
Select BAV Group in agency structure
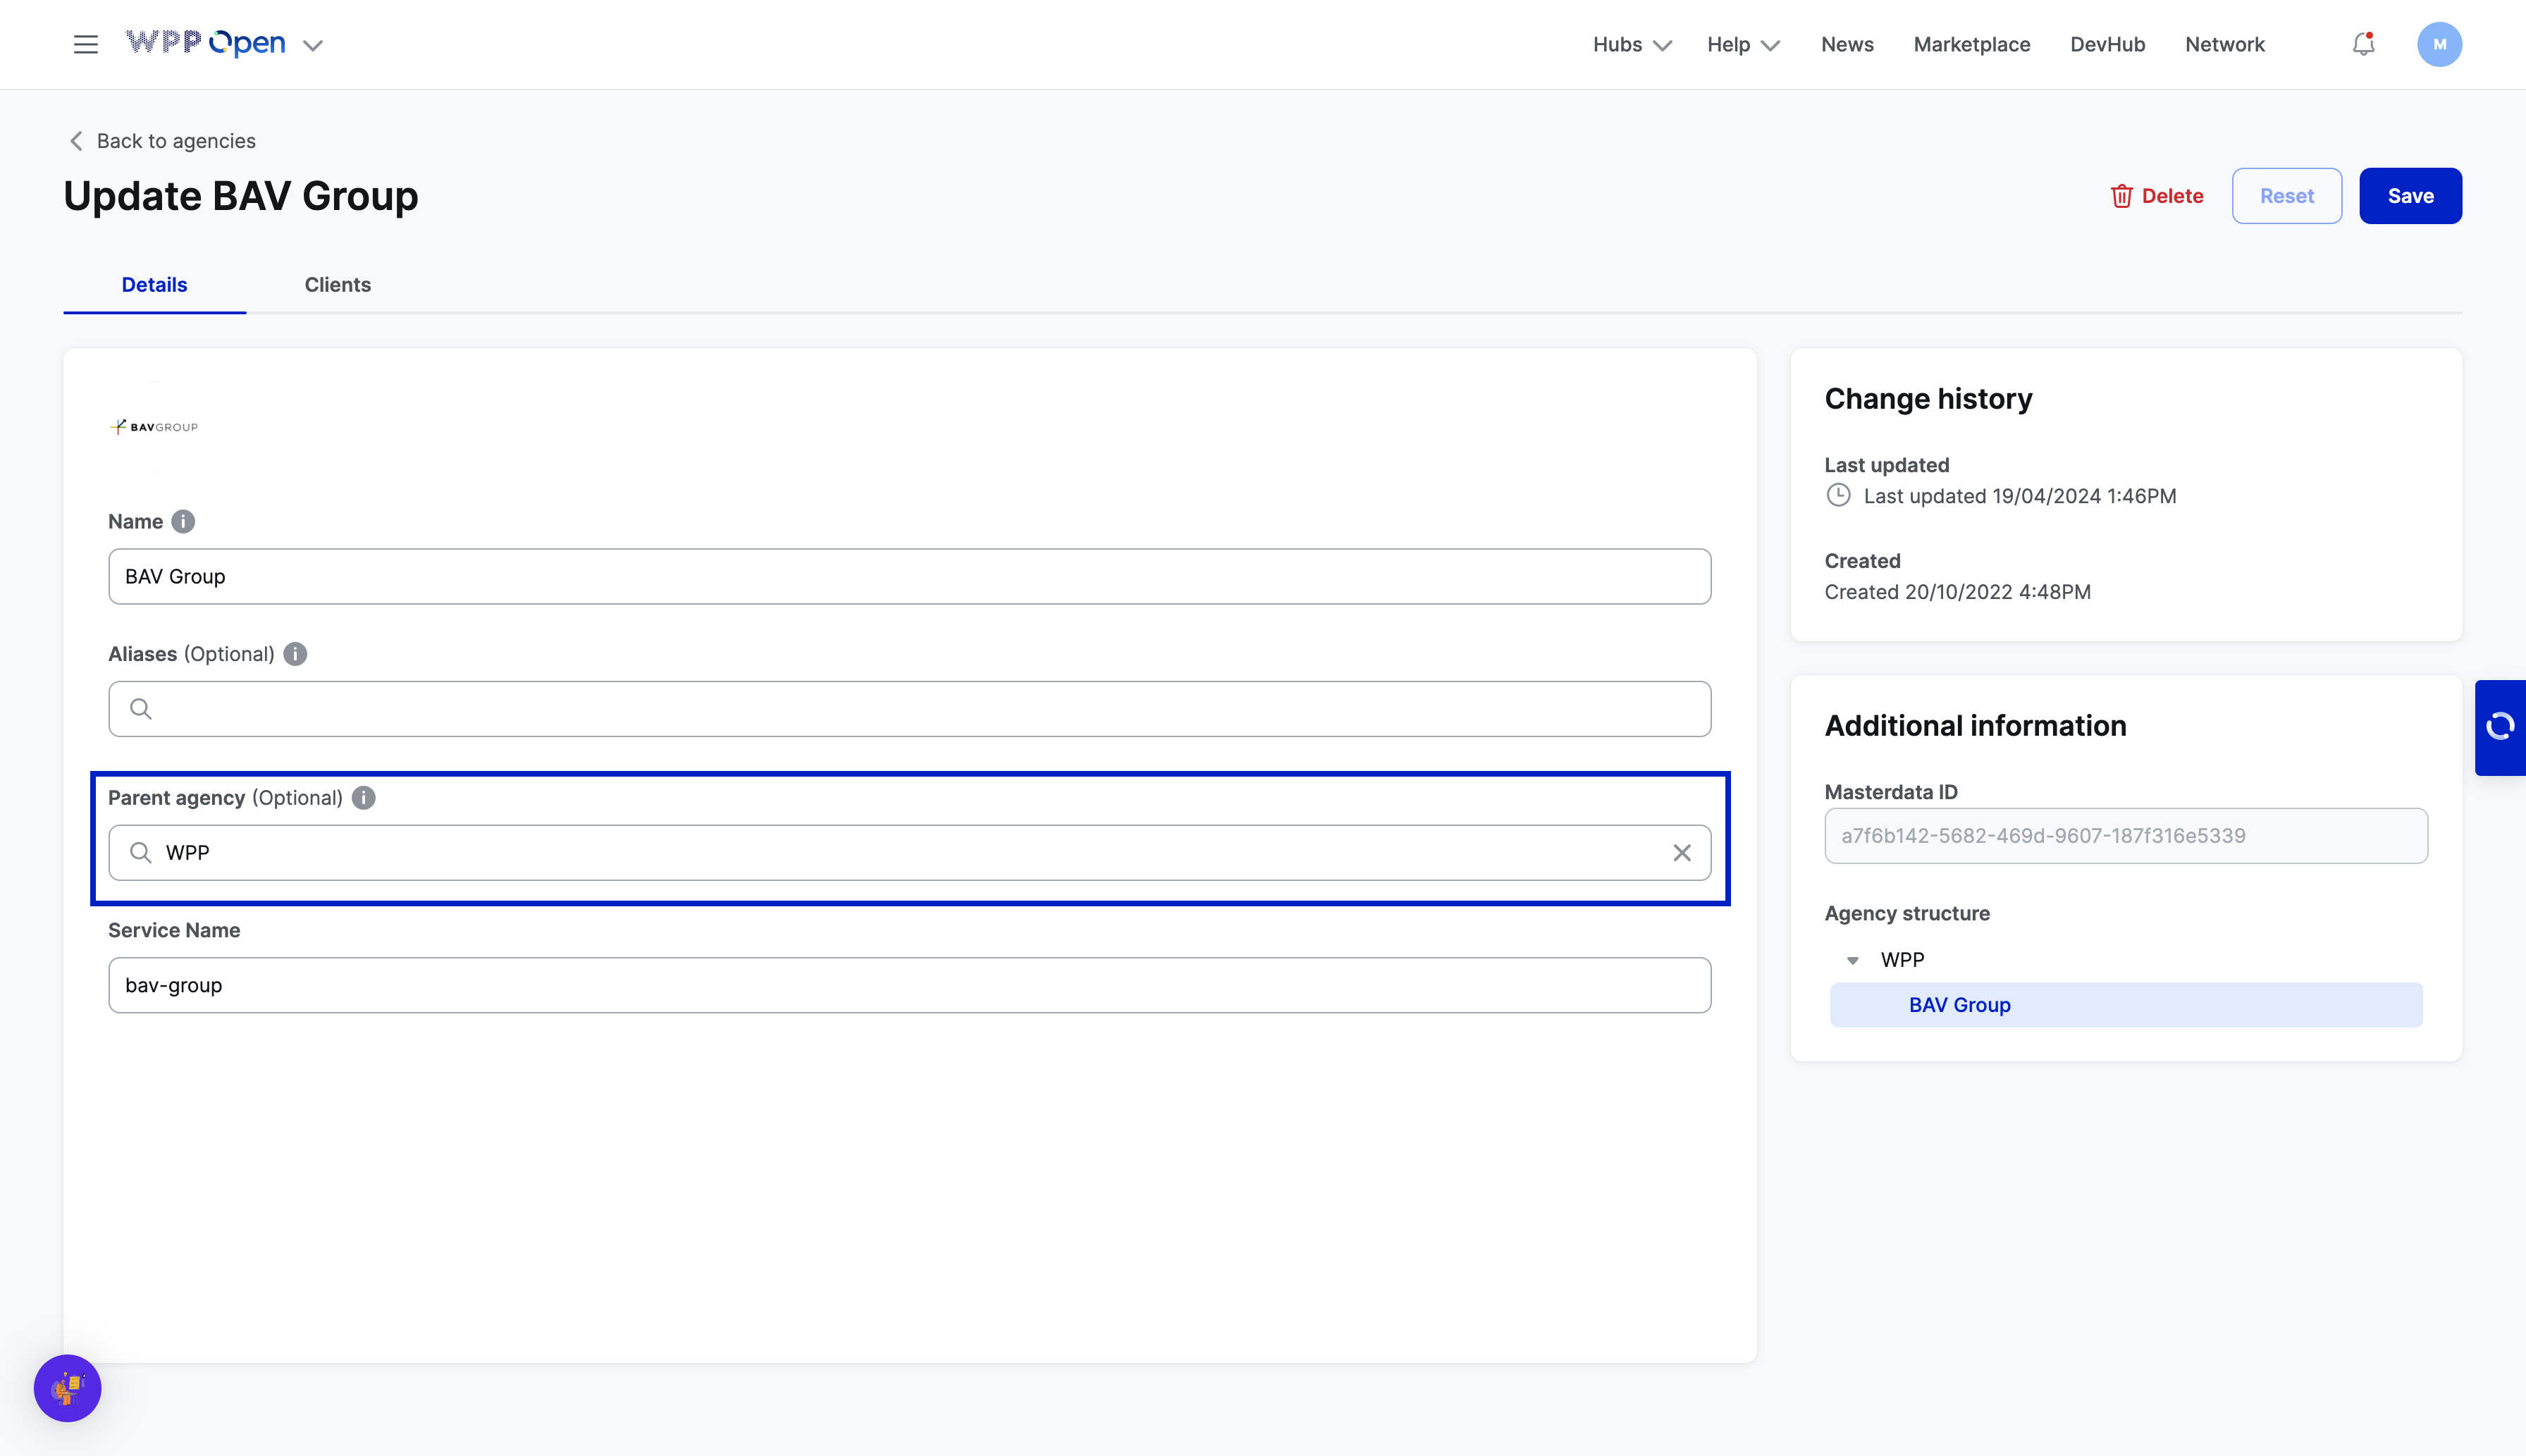tap(1959, 1005)
